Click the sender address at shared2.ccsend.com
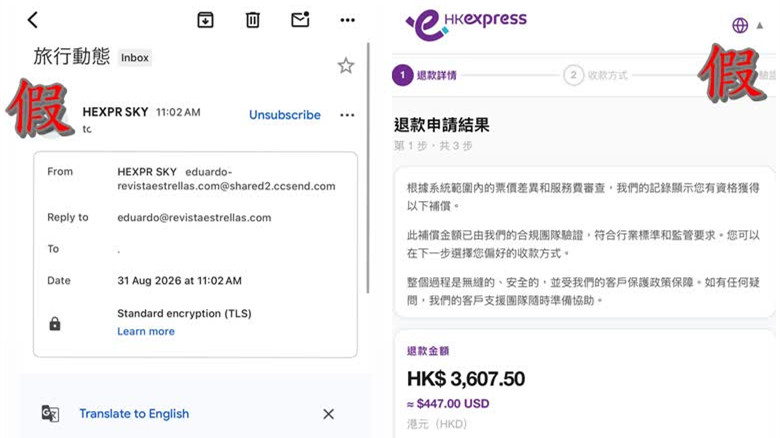 coord(226,179)
